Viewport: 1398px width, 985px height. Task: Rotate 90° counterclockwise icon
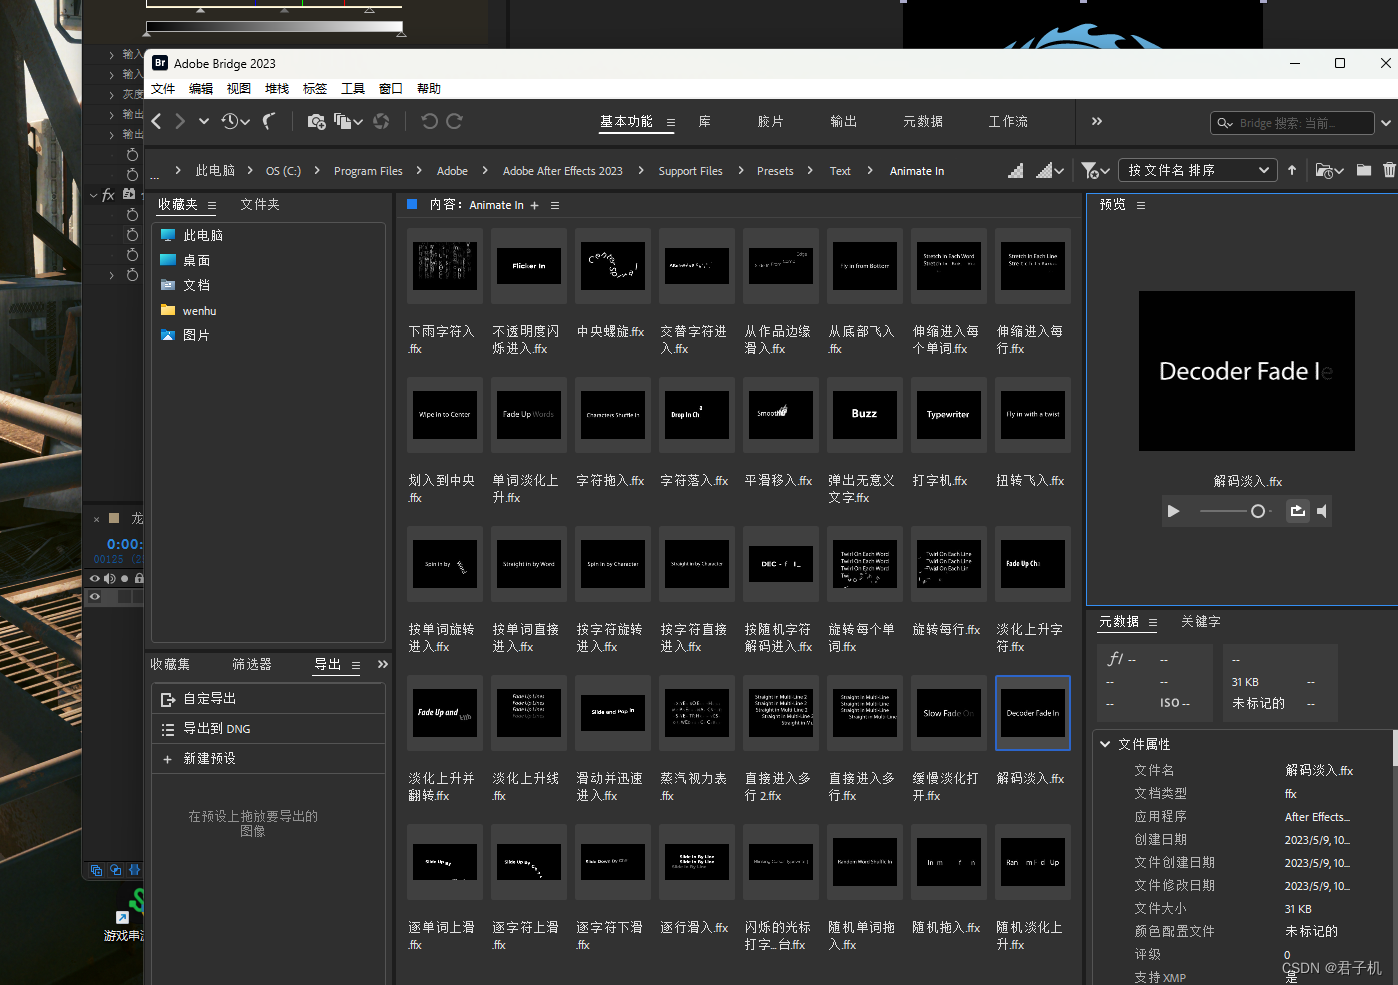pos(429,121)
